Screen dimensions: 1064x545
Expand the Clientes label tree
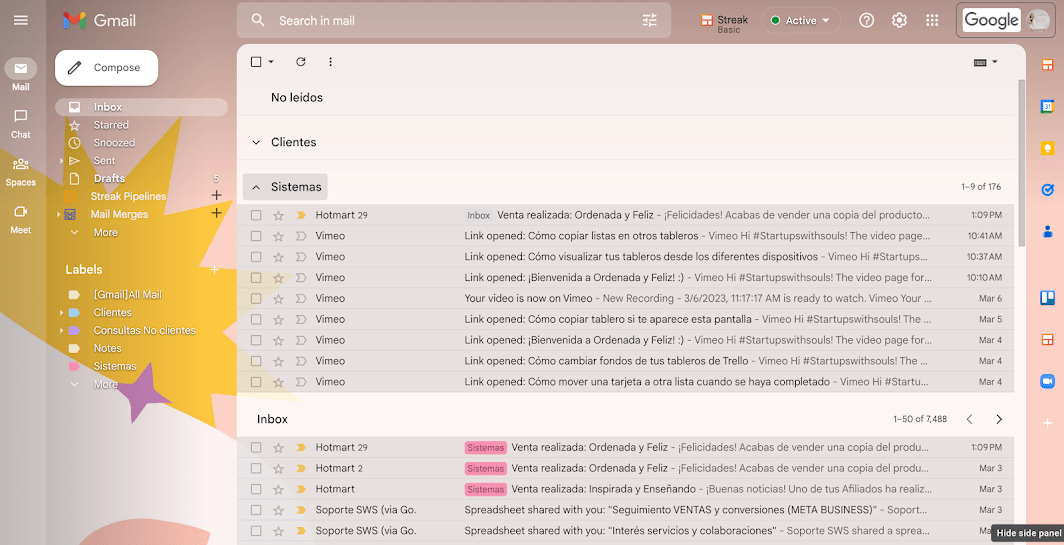coord(61,313)
